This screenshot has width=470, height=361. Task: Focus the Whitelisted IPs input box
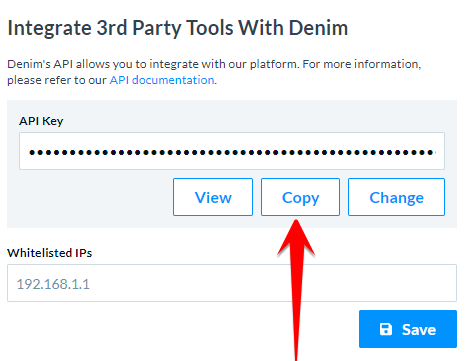(232, 283)
